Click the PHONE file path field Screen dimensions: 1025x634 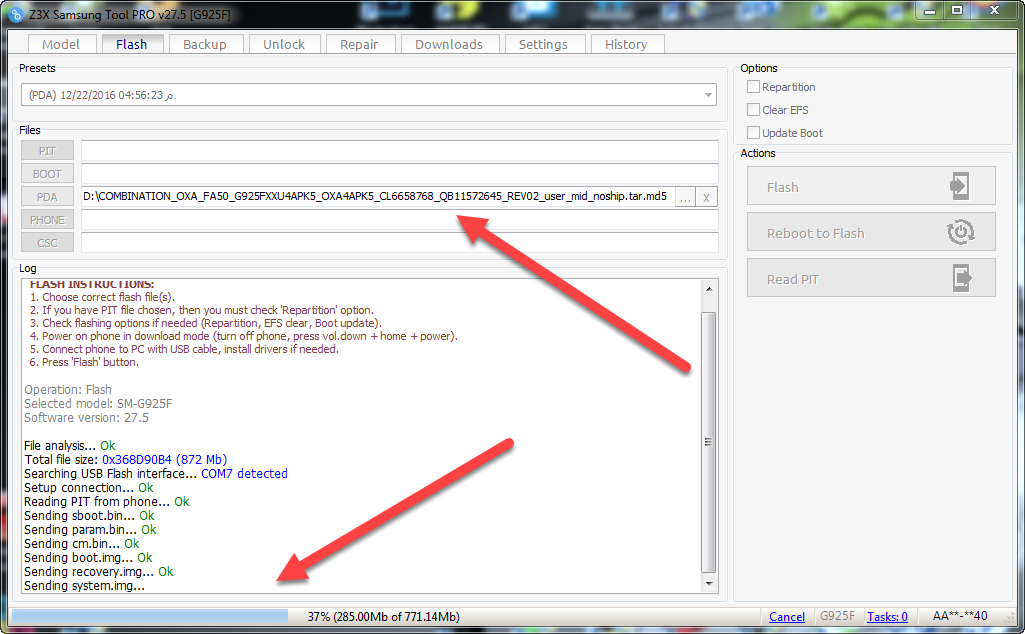(399, 220)
